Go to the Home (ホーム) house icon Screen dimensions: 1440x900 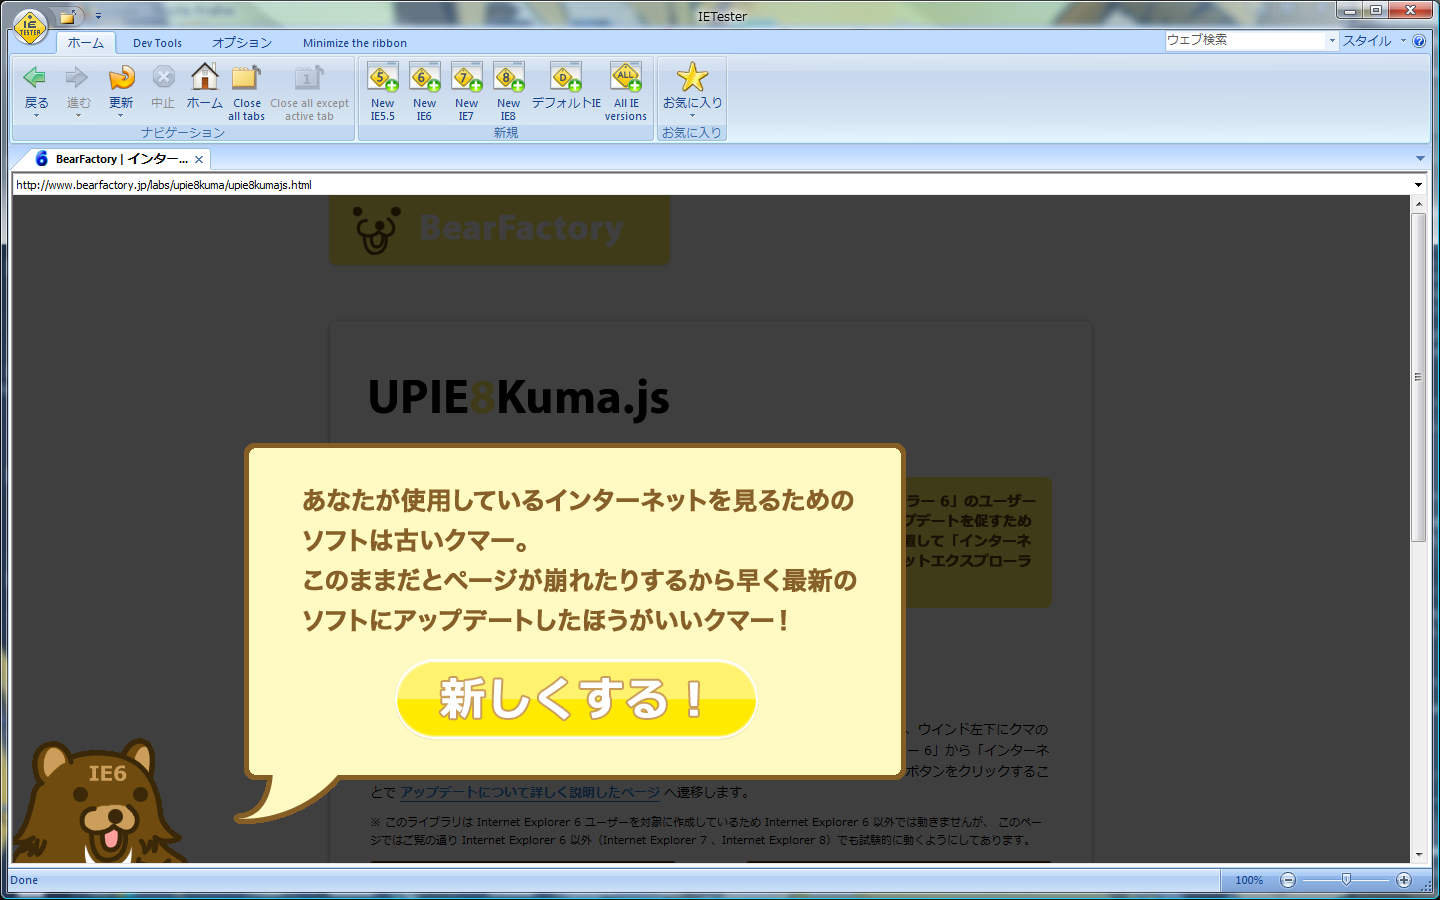coord(205,78)
